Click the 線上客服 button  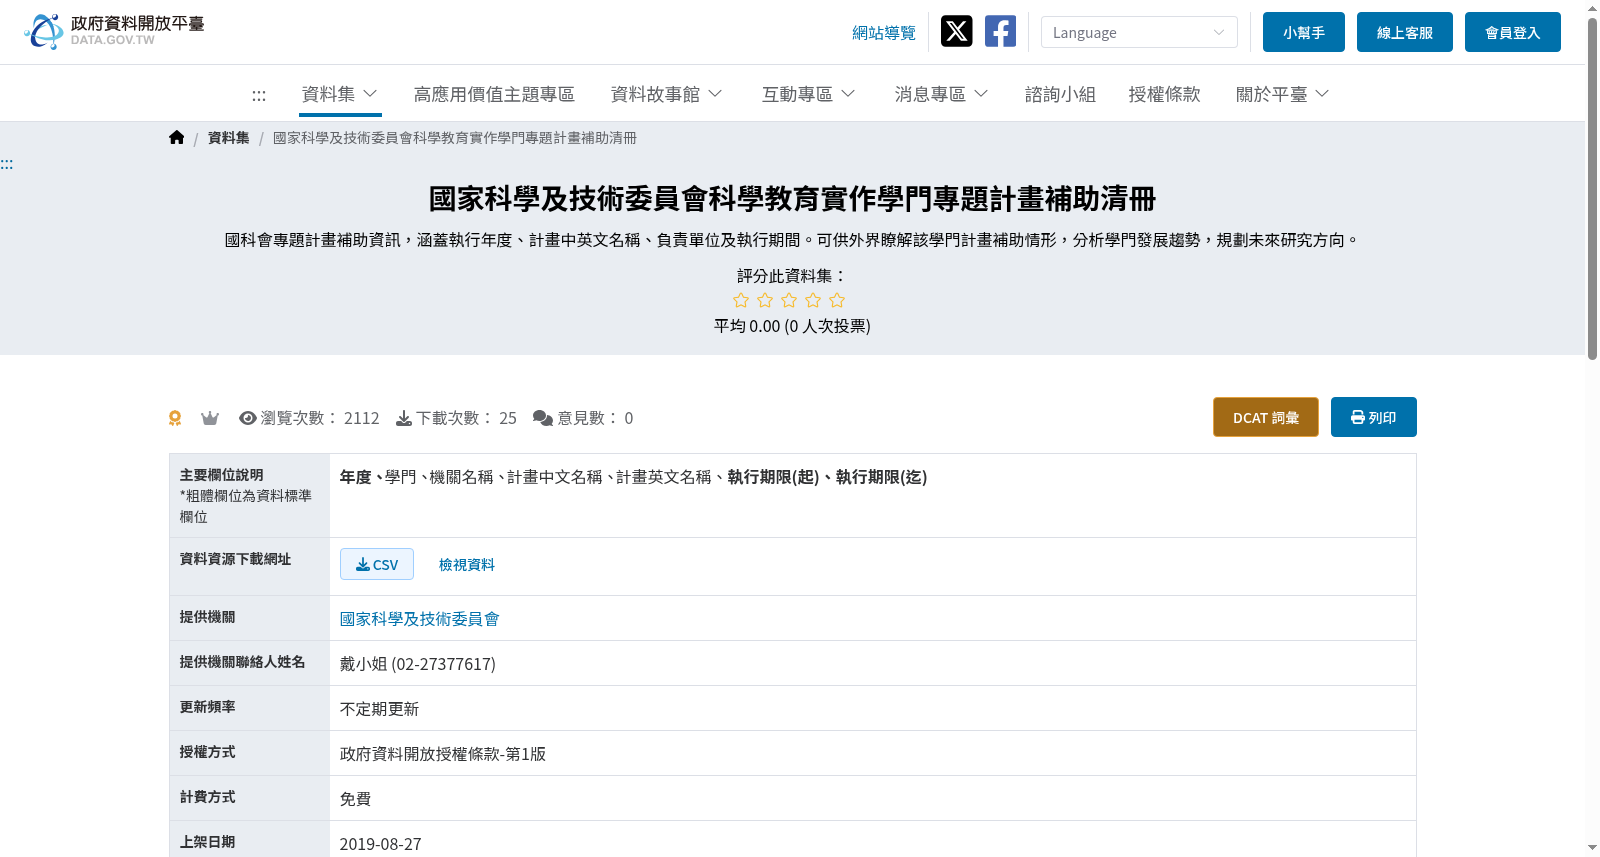pos(1404,32)
